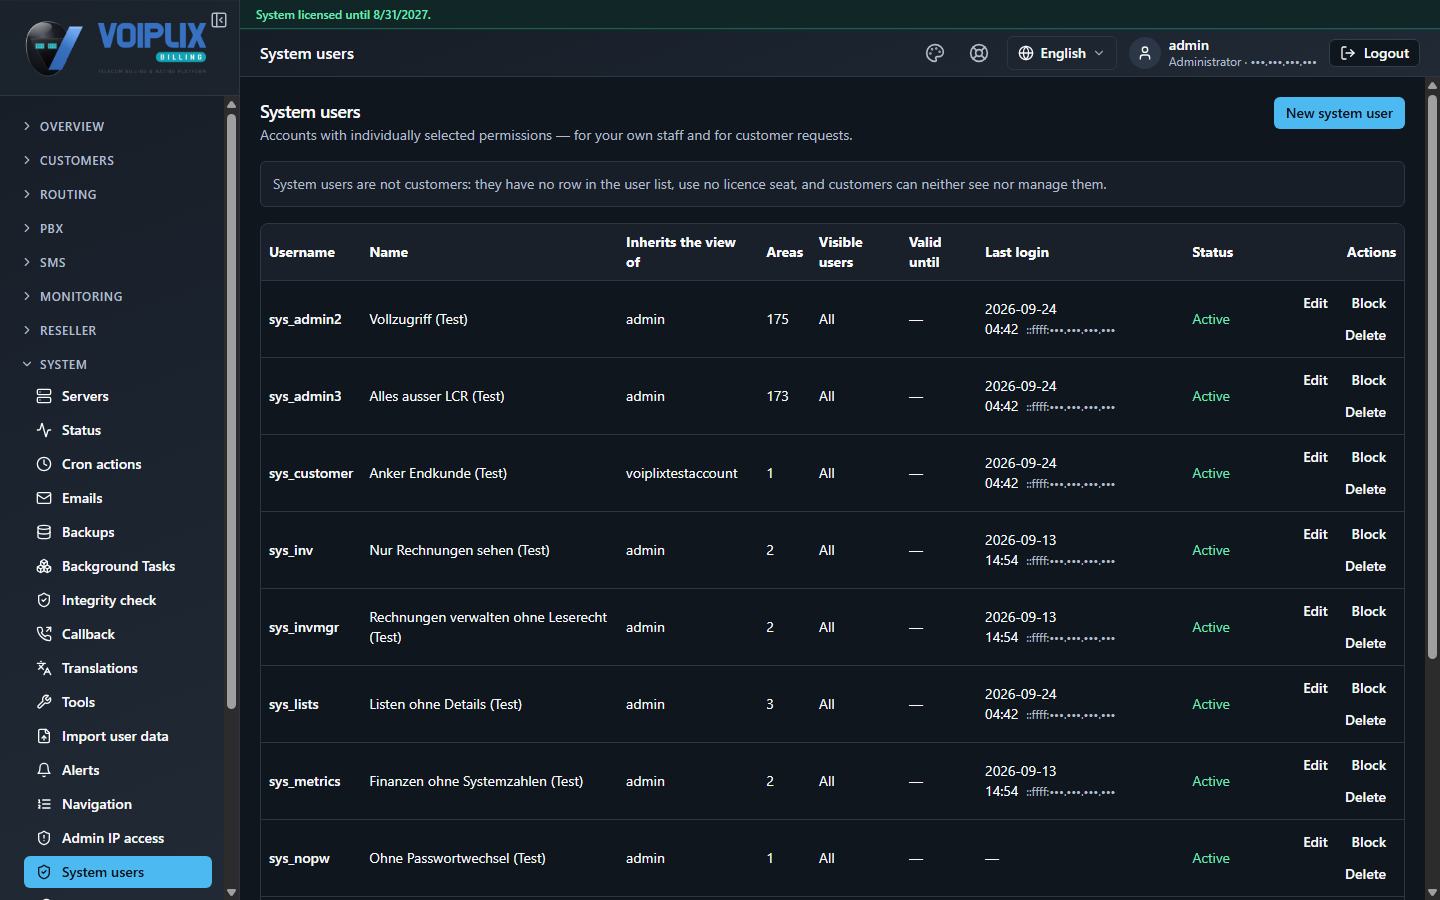This screenshot has height=900, width=1440.
Task: Open Background Tasks in the sidebar
Action: [x=118, y=566]
